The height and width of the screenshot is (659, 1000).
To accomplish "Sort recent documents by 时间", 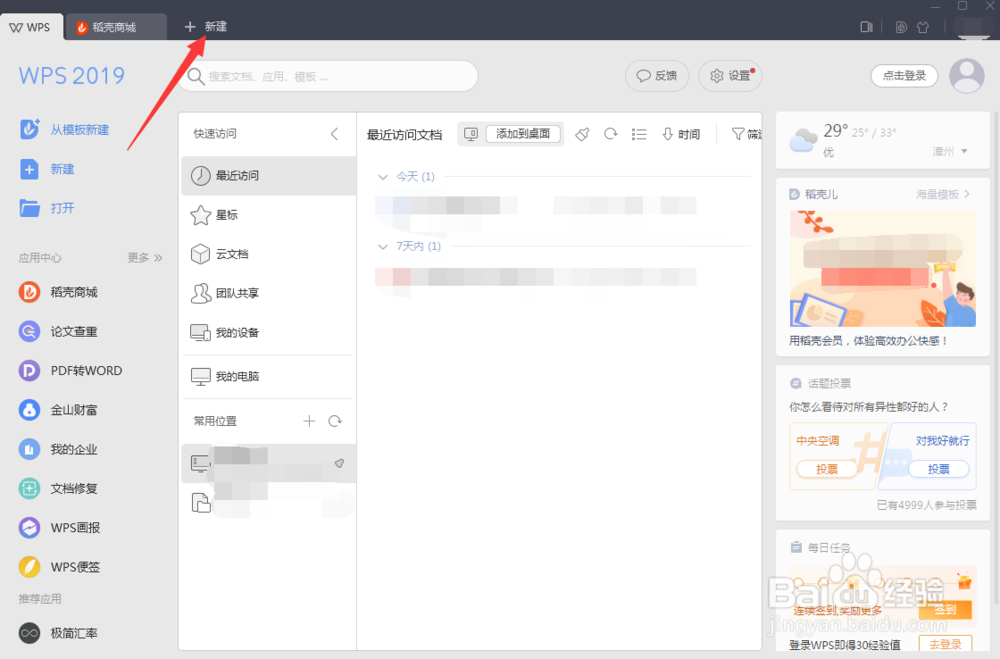I will 681,134.
